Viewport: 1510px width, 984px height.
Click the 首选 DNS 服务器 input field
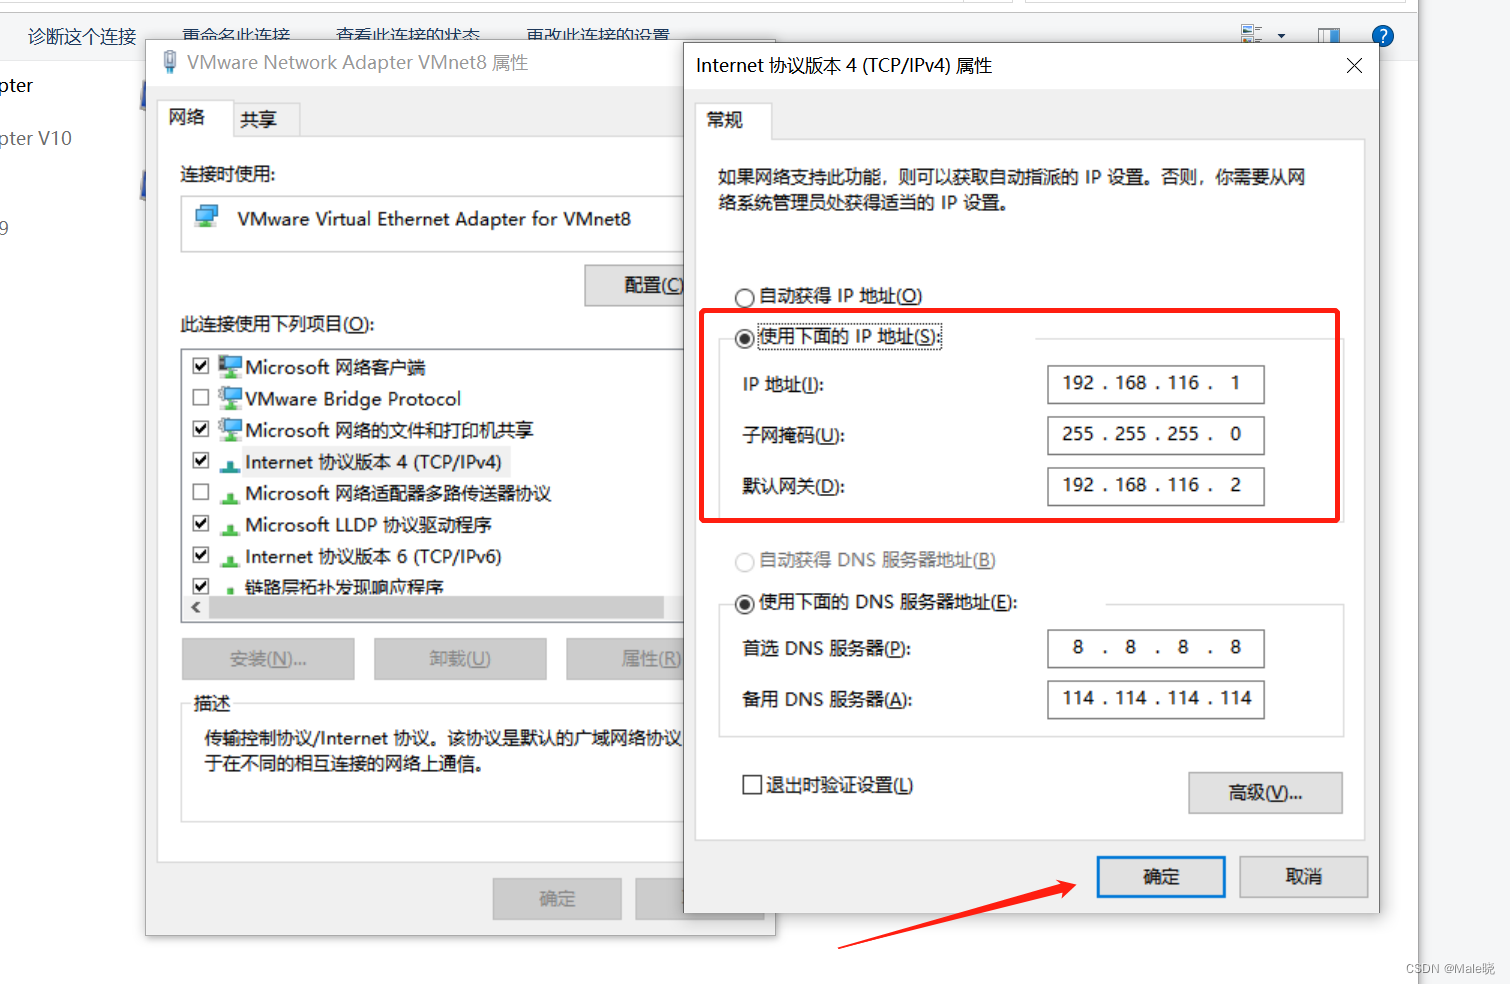point(1154,648)
